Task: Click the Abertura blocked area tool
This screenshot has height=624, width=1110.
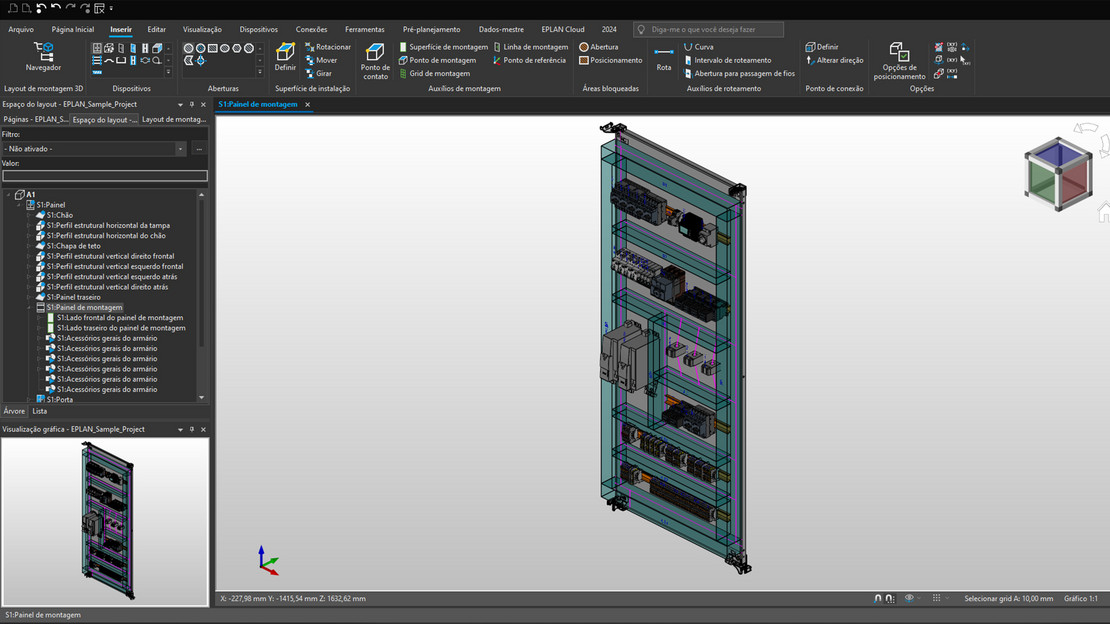Action: point(598,47)
